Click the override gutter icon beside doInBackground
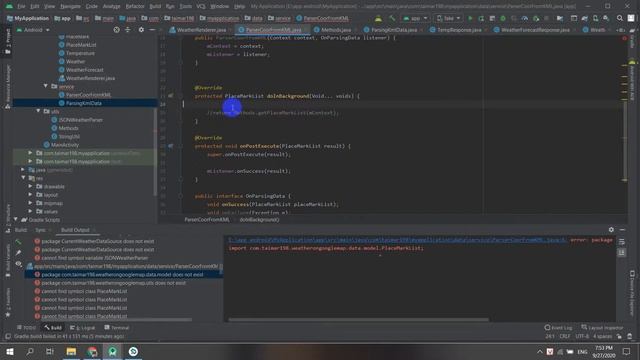The width and height of the screenshot is (640, 360). [x=171, y=96]
